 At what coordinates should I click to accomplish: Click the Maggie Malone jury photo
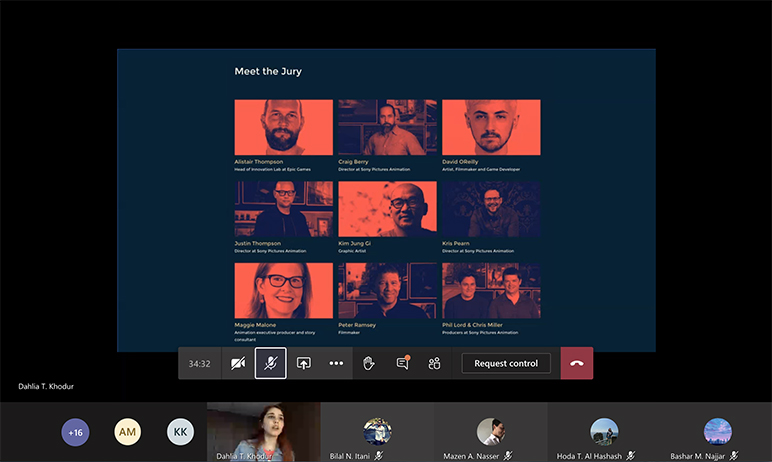coord(284,291)
